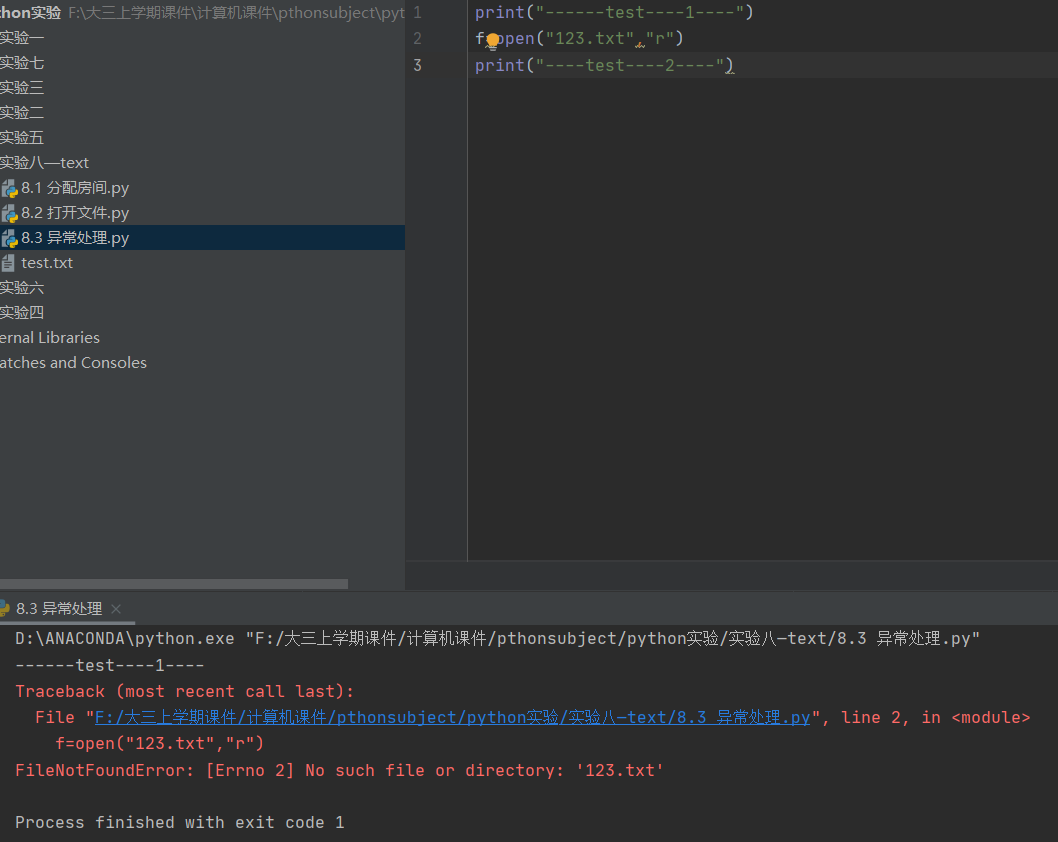Click the project tree horizontal scrollbar
Image resolution: width=1058 pixels, height=842 pixels.
(174, 584)
